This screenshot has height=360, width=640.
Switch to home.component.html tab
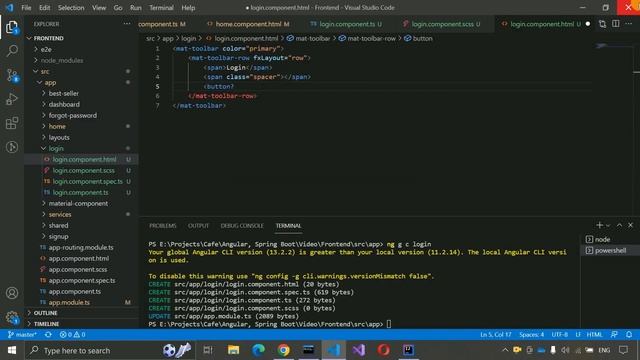[x=248, y=24]
